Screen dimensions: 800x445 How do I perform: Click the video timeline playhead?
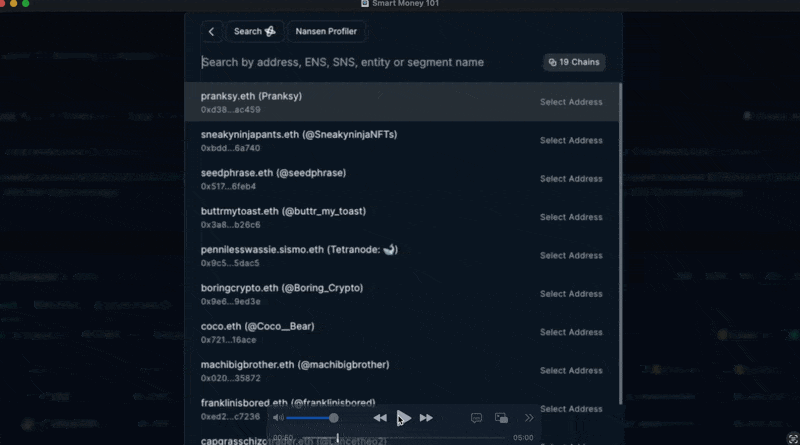(x=337, y=438)
